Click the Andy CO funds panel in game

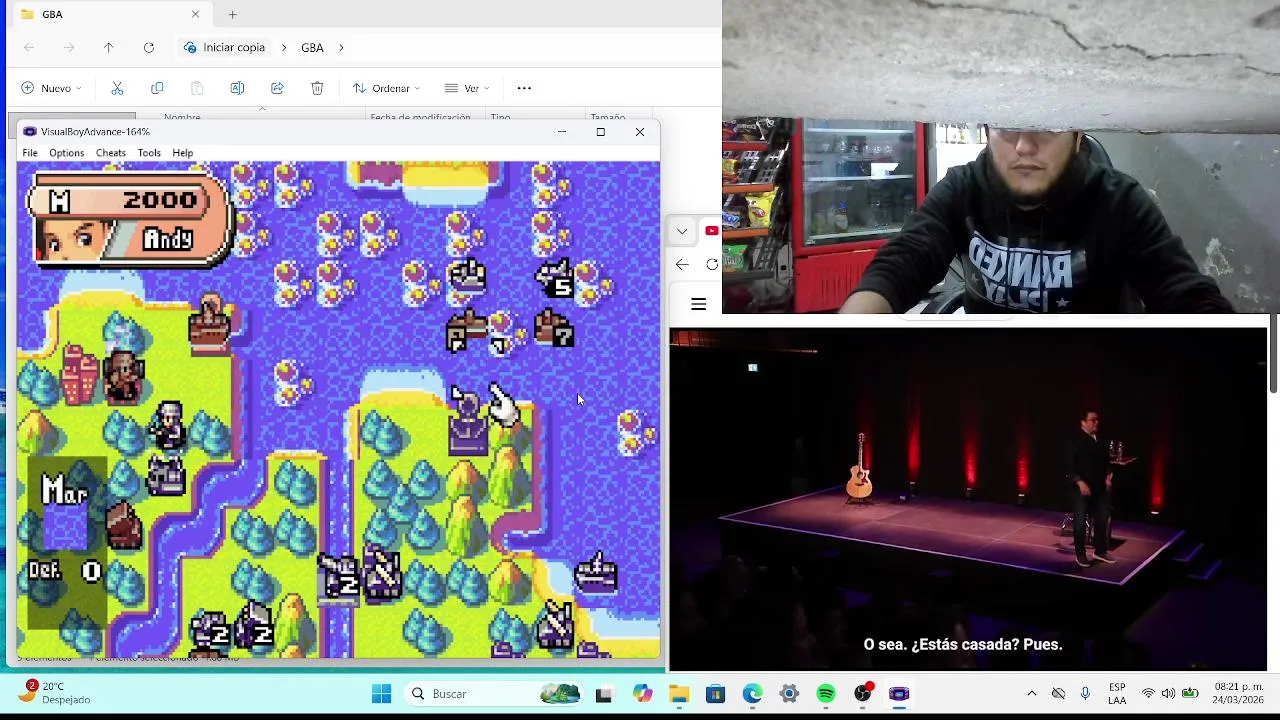(x=130, y=219)
